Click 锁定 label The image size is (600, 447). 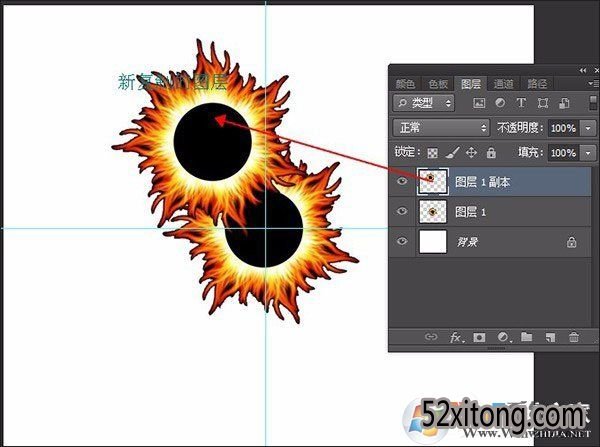407,152
